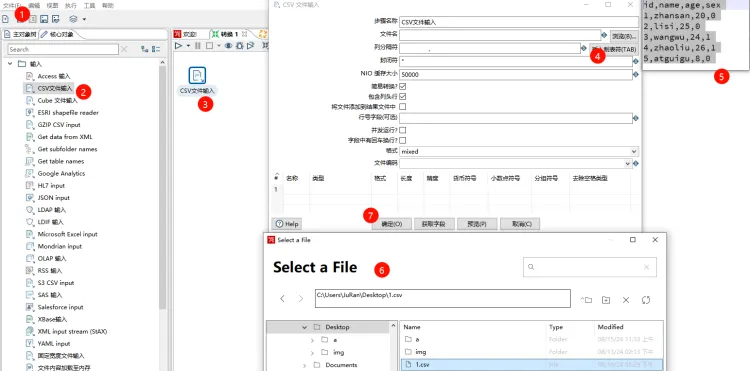Click the pause icon in canvas toolbar
The height and width of the screenshot is (371, 750).
[x=198, y=46]
